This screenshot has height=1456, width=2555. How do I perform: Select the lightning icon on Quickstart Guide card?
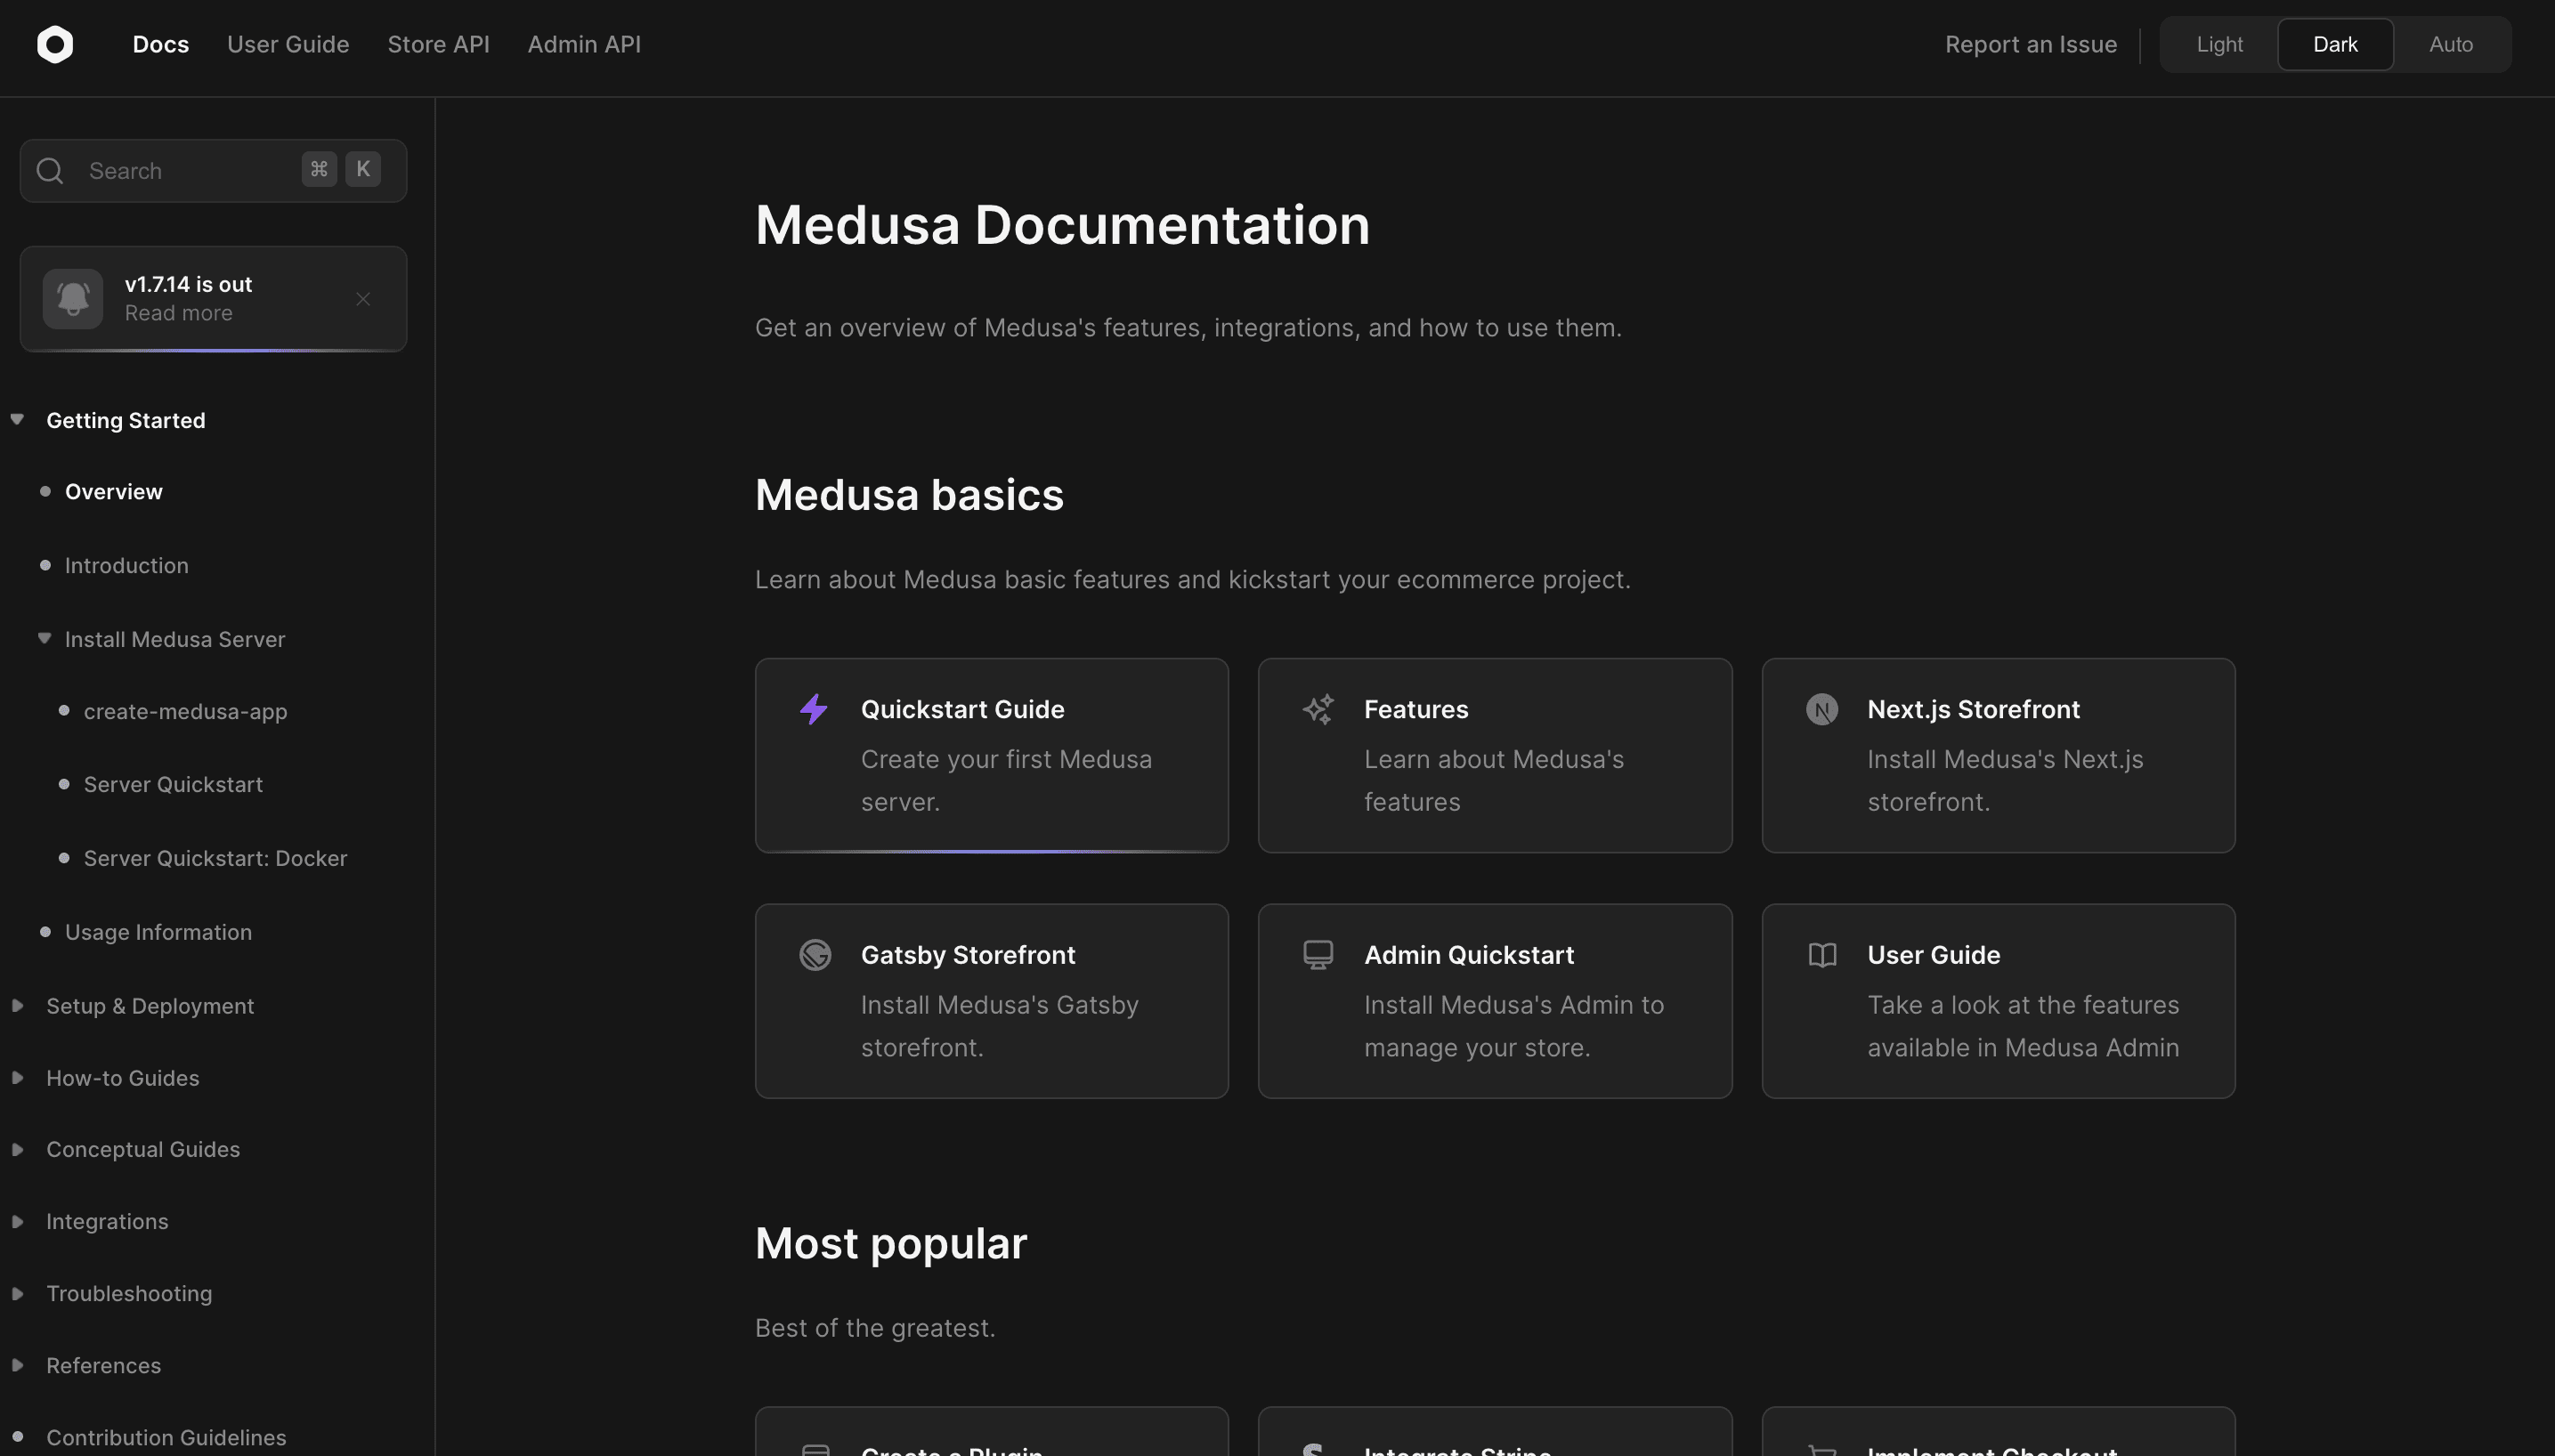point(815,709)
